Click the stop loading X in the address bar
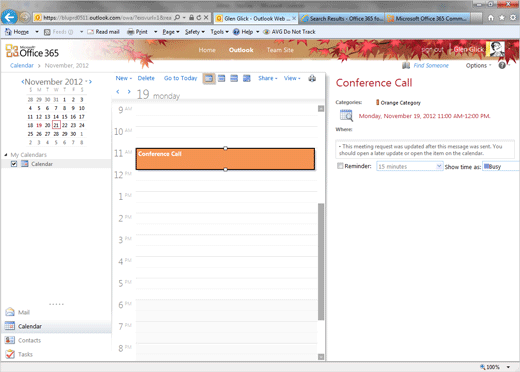The height and width of the screenshot is (372, 520). click(x=206, y=17)
